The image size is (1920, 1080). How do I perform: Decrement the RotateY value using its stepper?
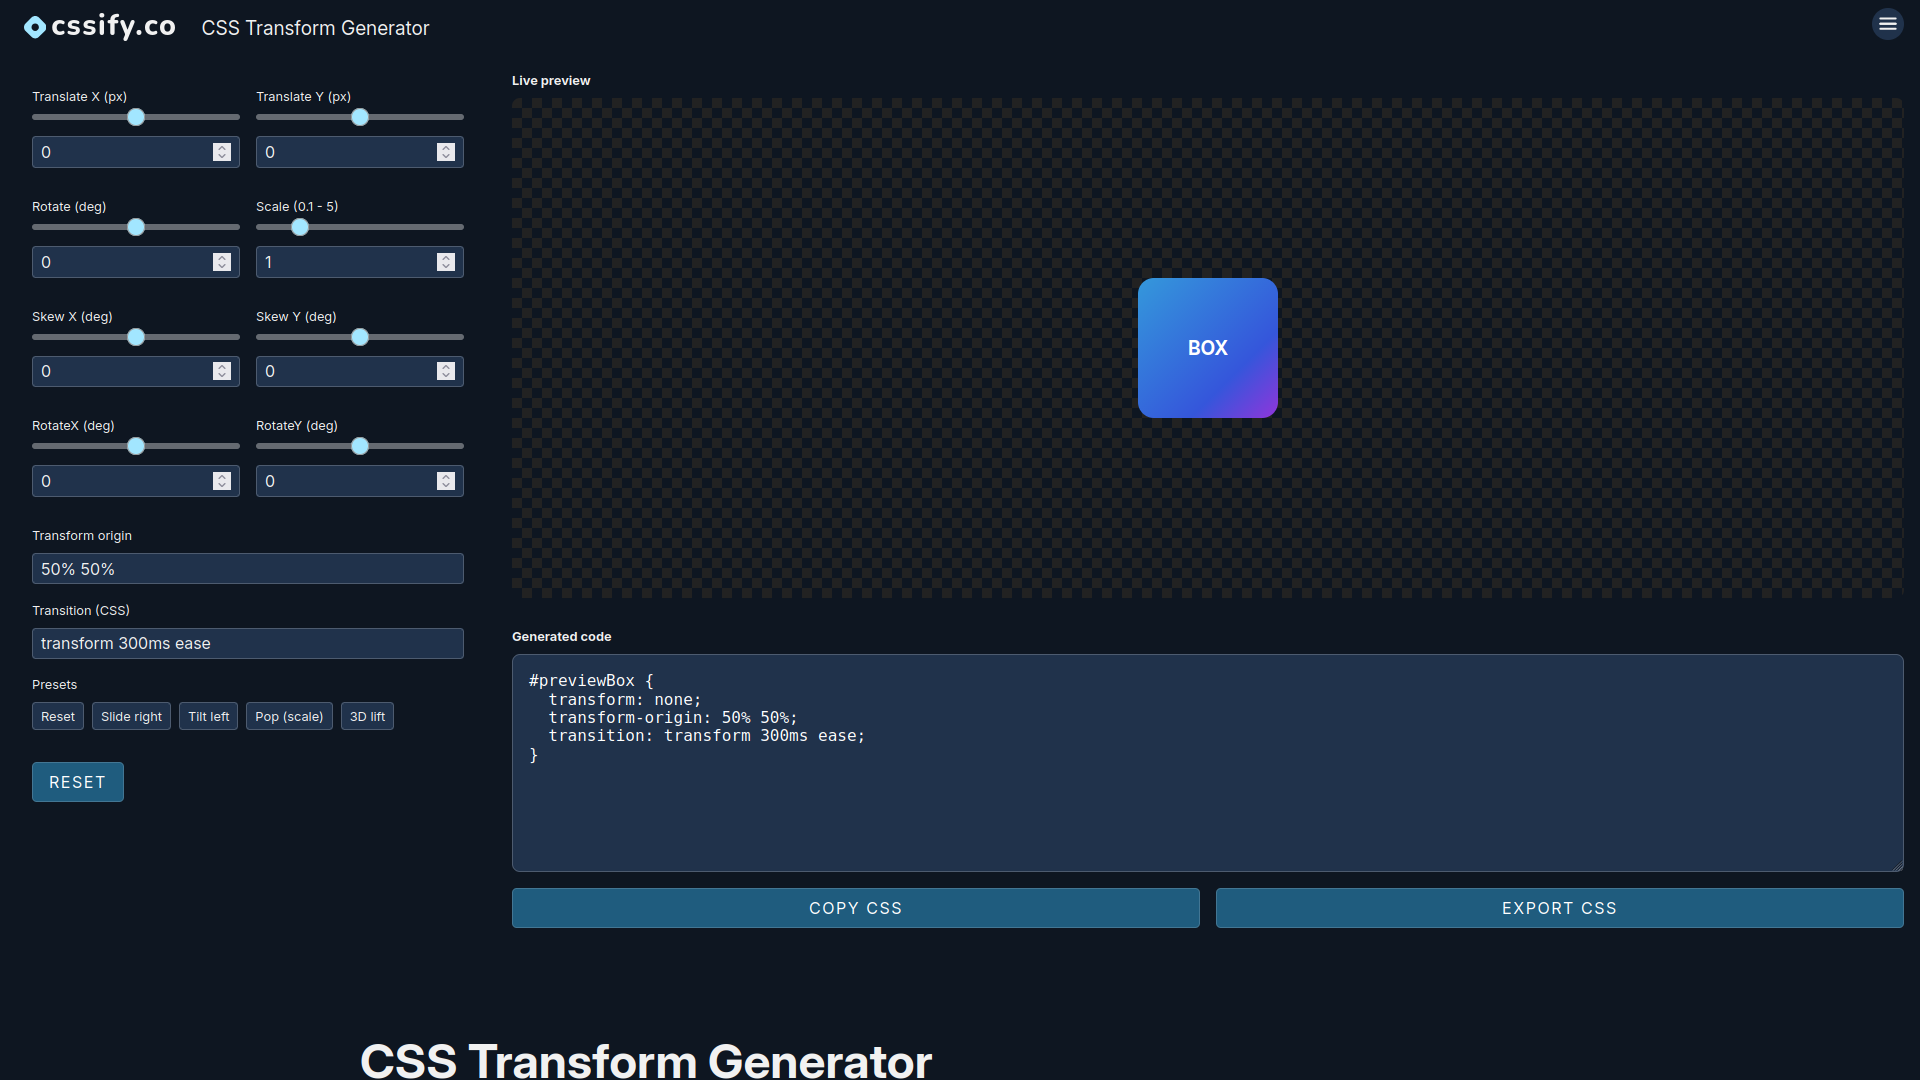445,485
